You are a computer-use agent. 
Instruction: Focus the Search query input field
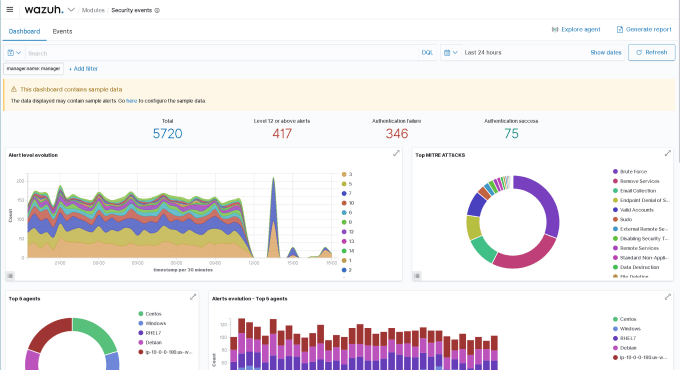(222, 53)
